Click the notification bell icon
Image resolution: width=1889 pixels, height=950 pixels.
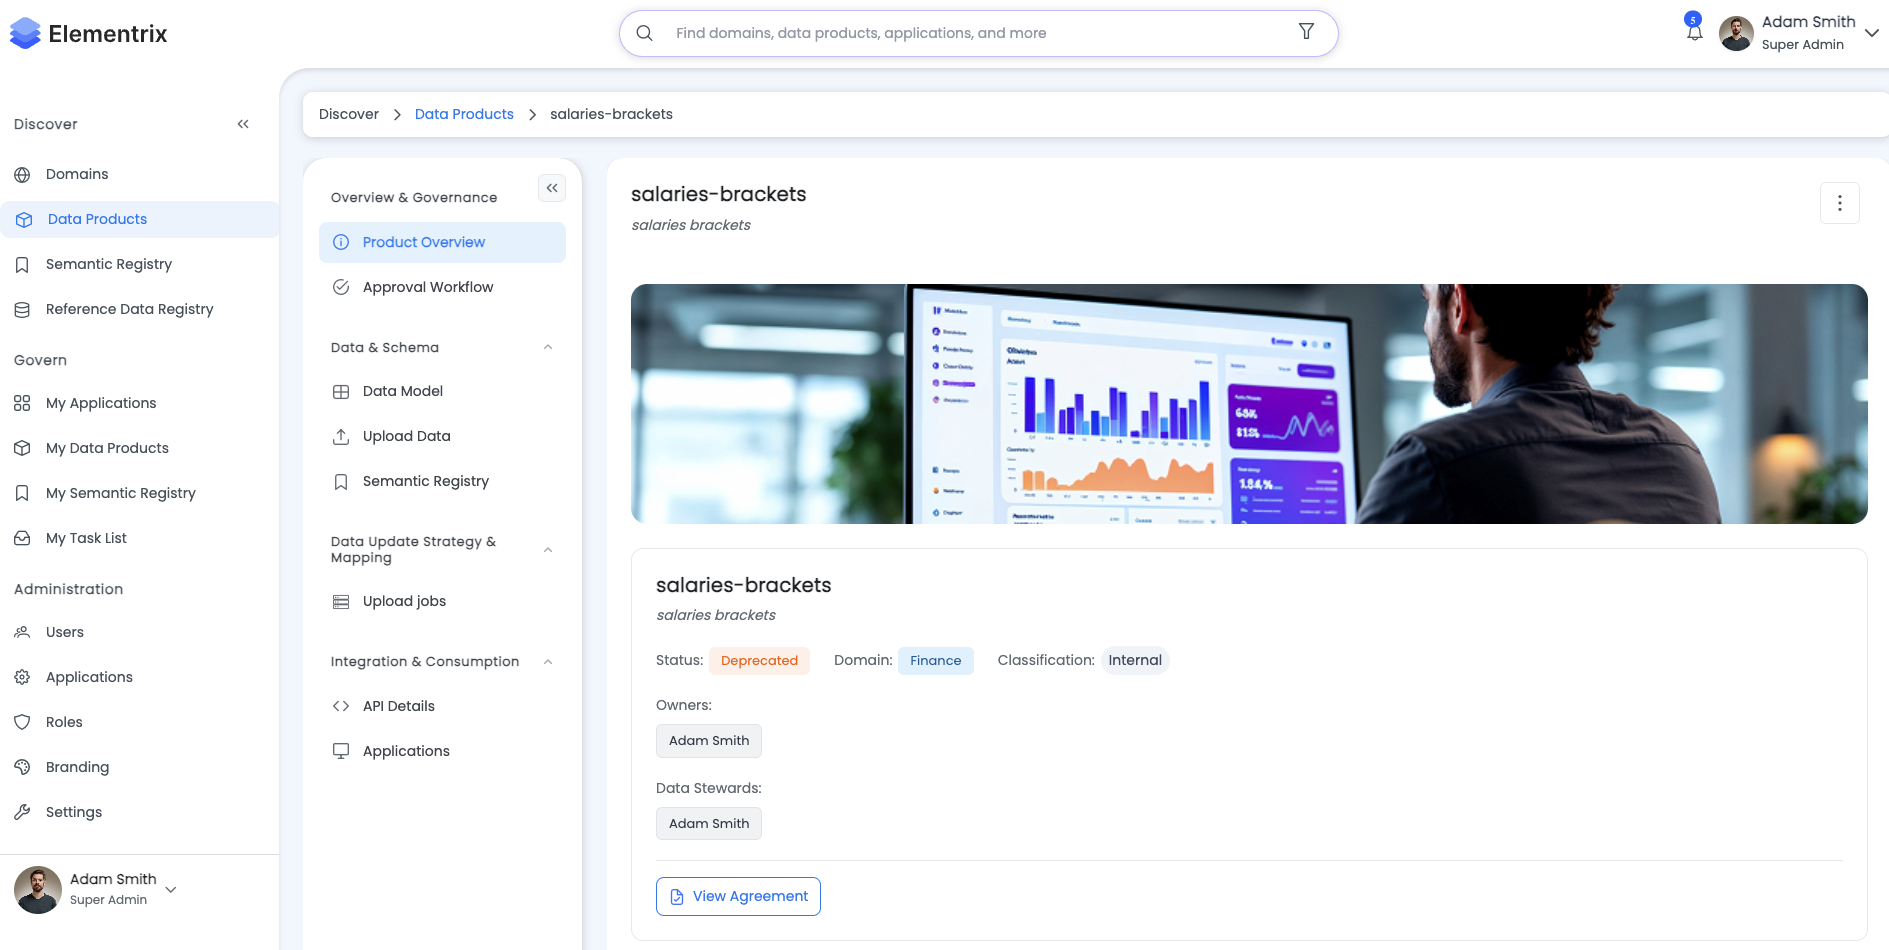click(x=1694, y=32)
